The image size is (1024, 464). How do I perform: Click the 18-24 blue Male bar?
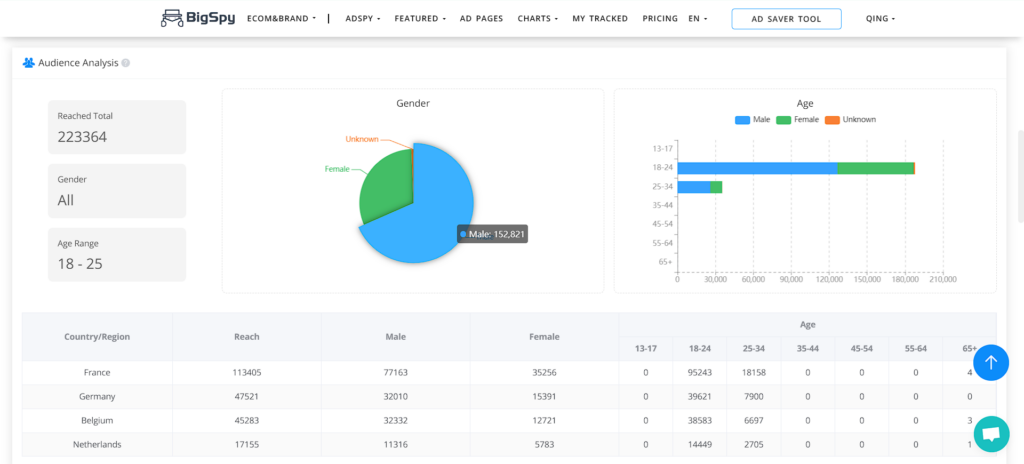click(x=757, y=168)
